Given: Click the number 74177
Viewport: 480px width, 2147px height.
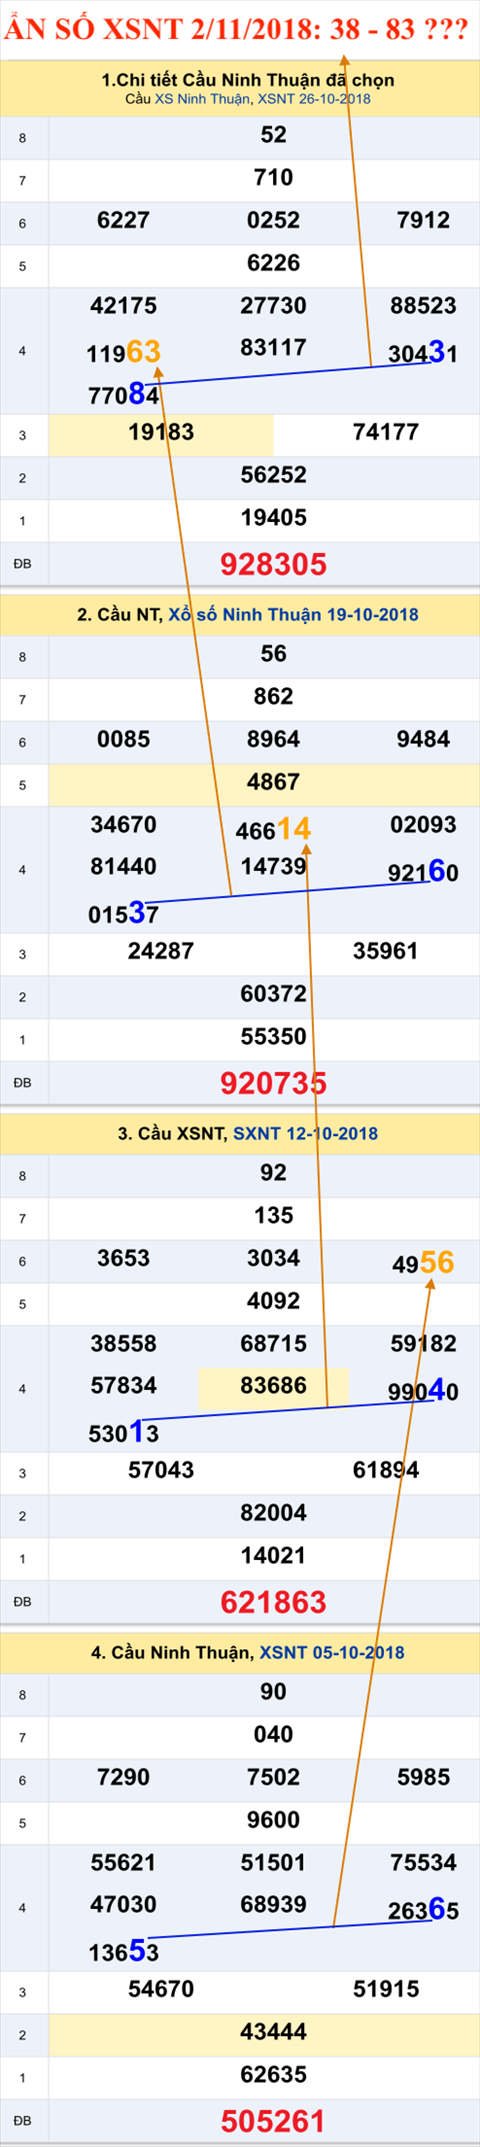Looking at the screenshot, I should pyautogui.click(x=386, y=432).
